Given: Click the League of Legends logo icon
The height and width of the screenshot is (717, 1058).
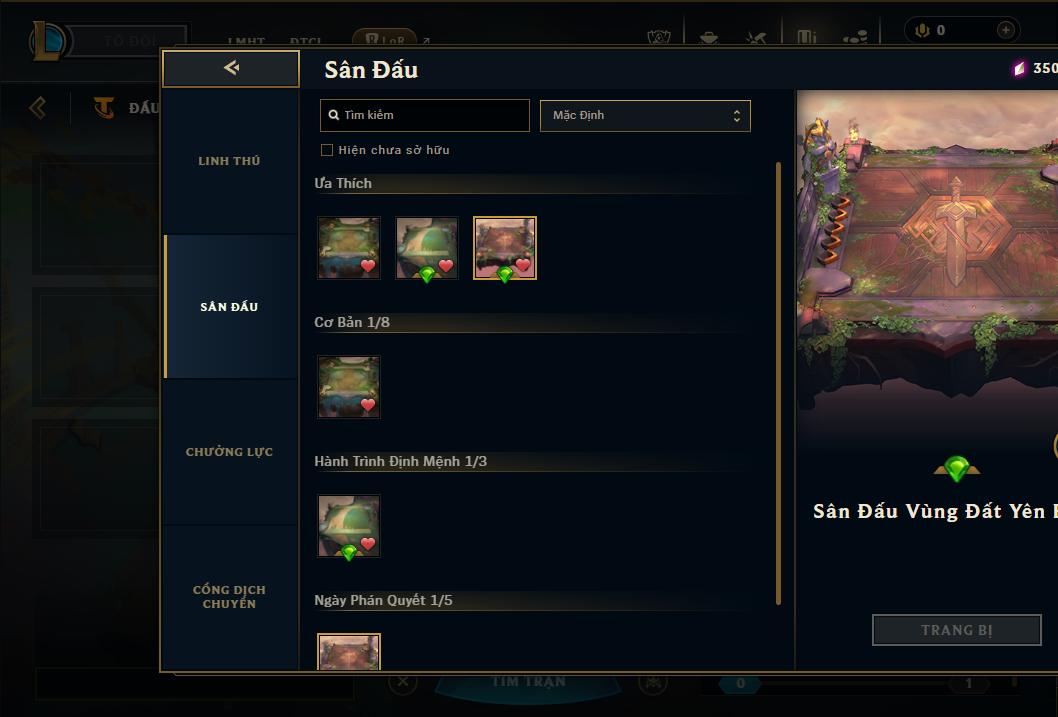Looking at the screenshot, I should point(48,40).
